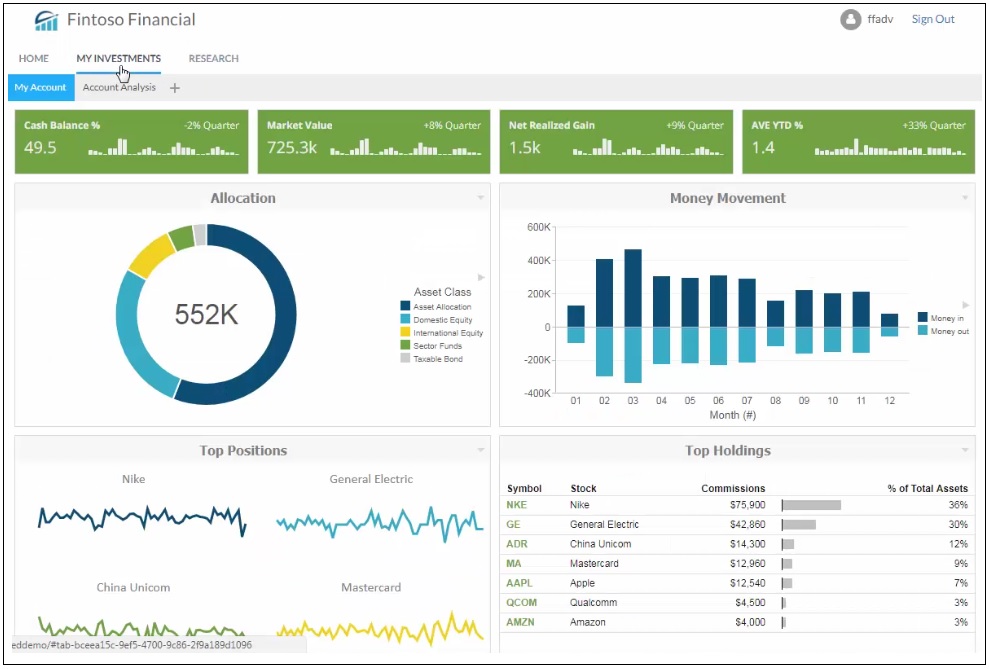989x669 pixels.
Task: Click the 552K donut chart center value
Action: [x=206, y=315]
